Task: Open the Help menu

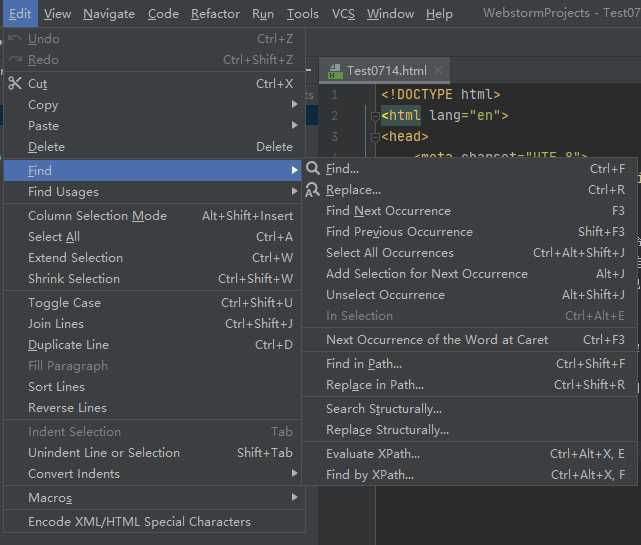Action: click(439, 14)
